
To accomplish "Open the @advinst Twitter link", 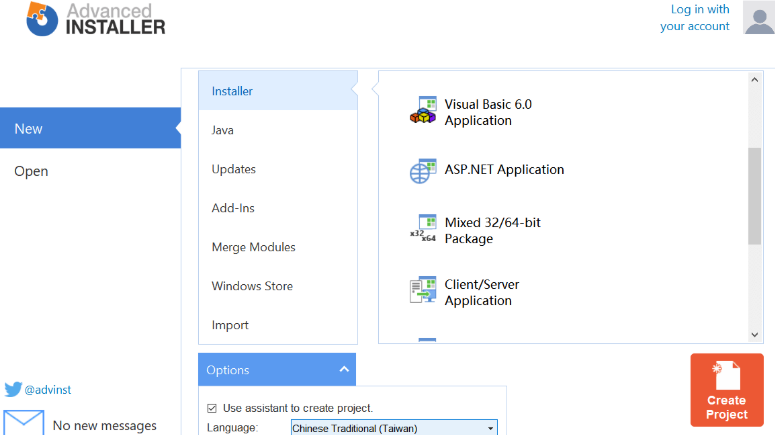I will click(48, 390).
